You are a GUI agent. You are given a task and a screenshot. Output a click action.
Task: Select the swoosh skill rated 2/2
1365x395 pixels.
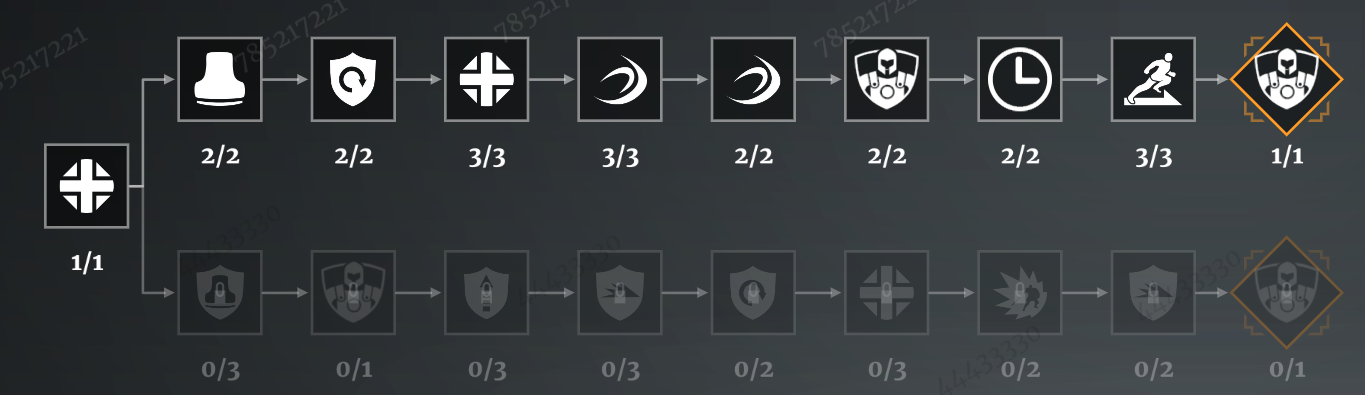point(753,79)
